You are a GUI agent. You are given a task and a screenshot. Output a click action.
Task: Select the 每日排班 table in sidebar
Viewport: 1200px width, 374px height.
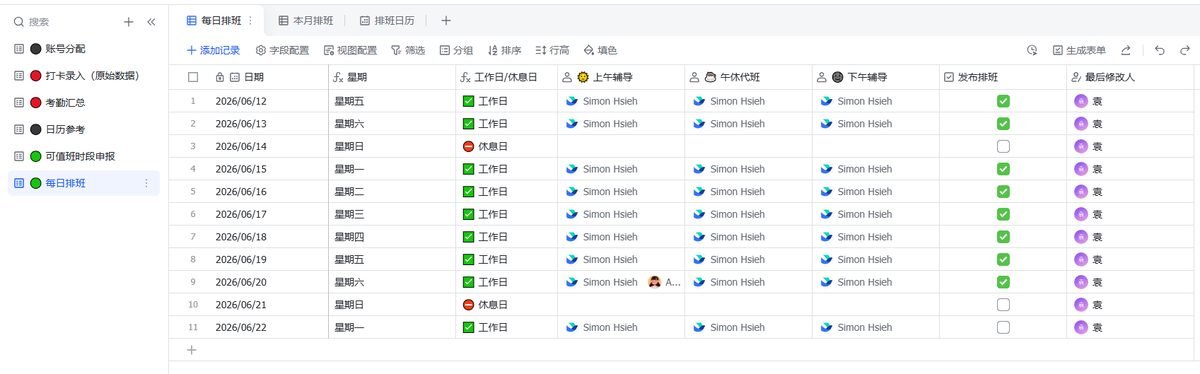tap(83, 183)
